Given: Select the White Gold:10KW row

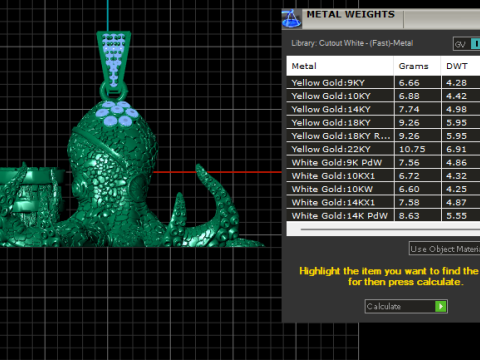Looking at the screenshot, I should tap(383, 189).
